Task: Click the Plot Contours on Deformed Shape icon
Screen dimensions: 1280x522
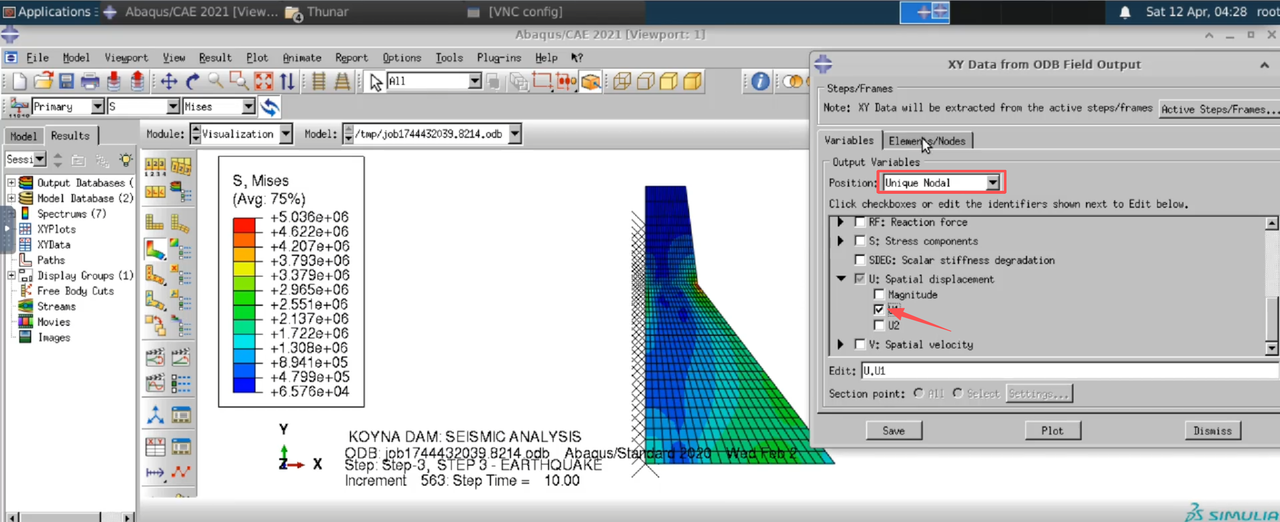Action: tap(155, 248)
